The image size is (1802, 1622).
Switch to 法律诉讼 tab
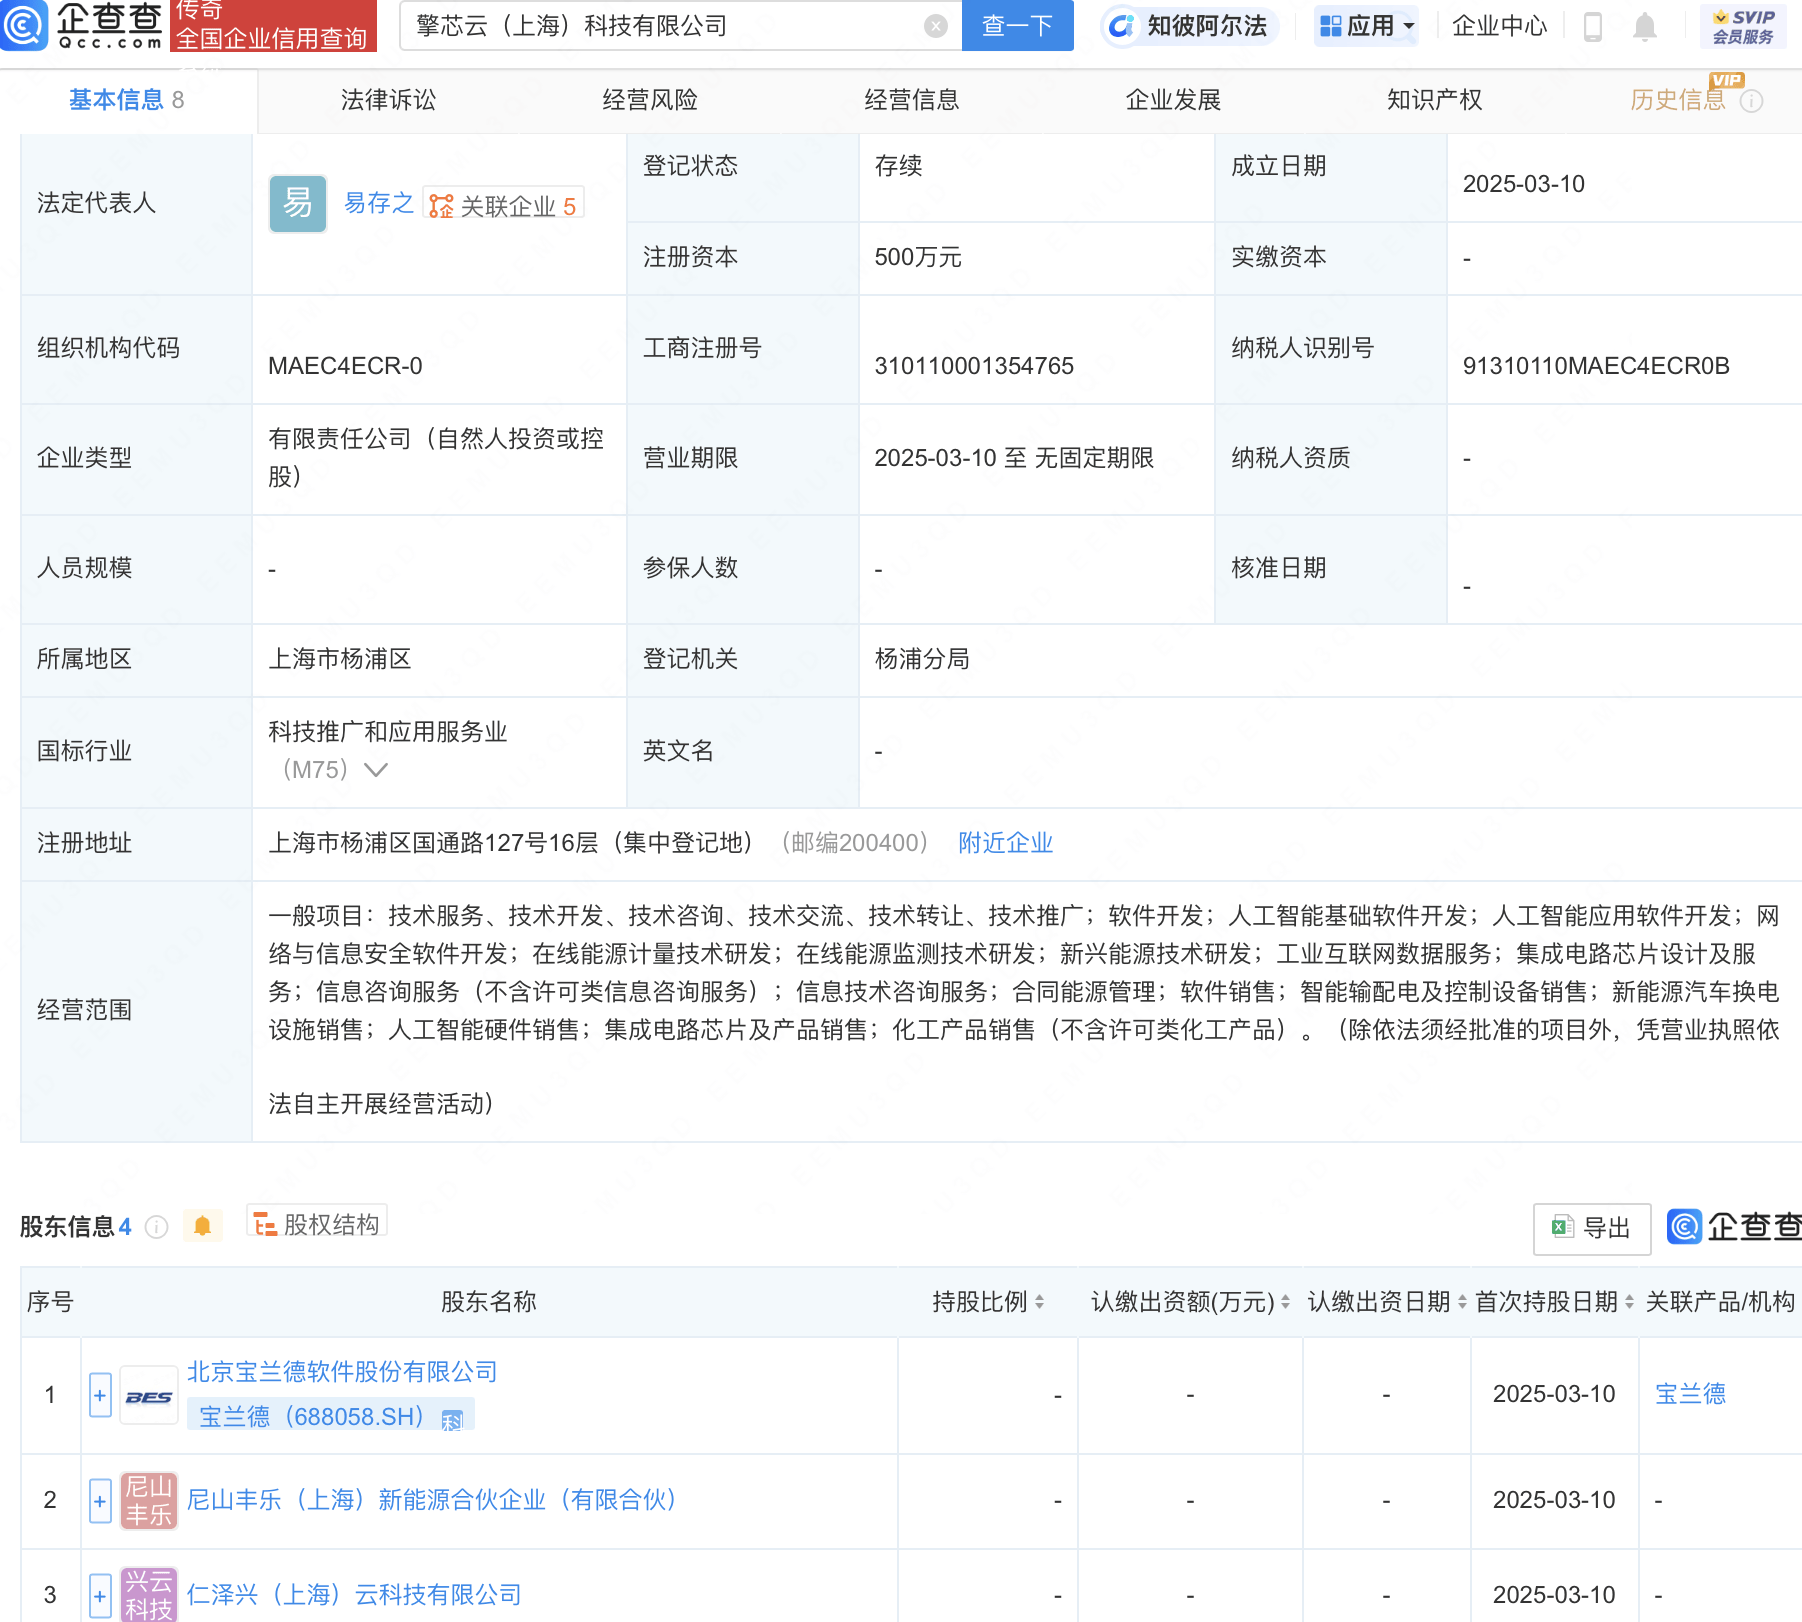tap(388, 100)
